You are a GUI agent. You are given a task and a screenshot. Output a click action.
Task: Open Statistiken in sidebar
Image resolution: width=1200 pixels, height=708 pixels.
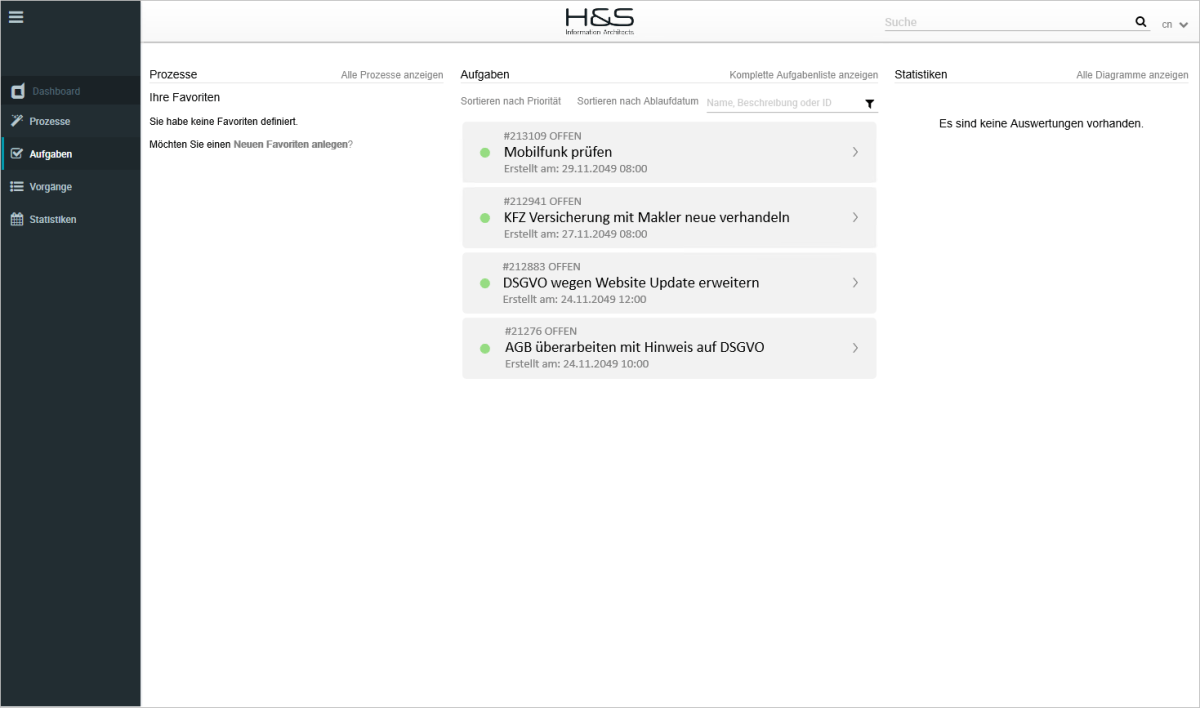click(70, 219)
